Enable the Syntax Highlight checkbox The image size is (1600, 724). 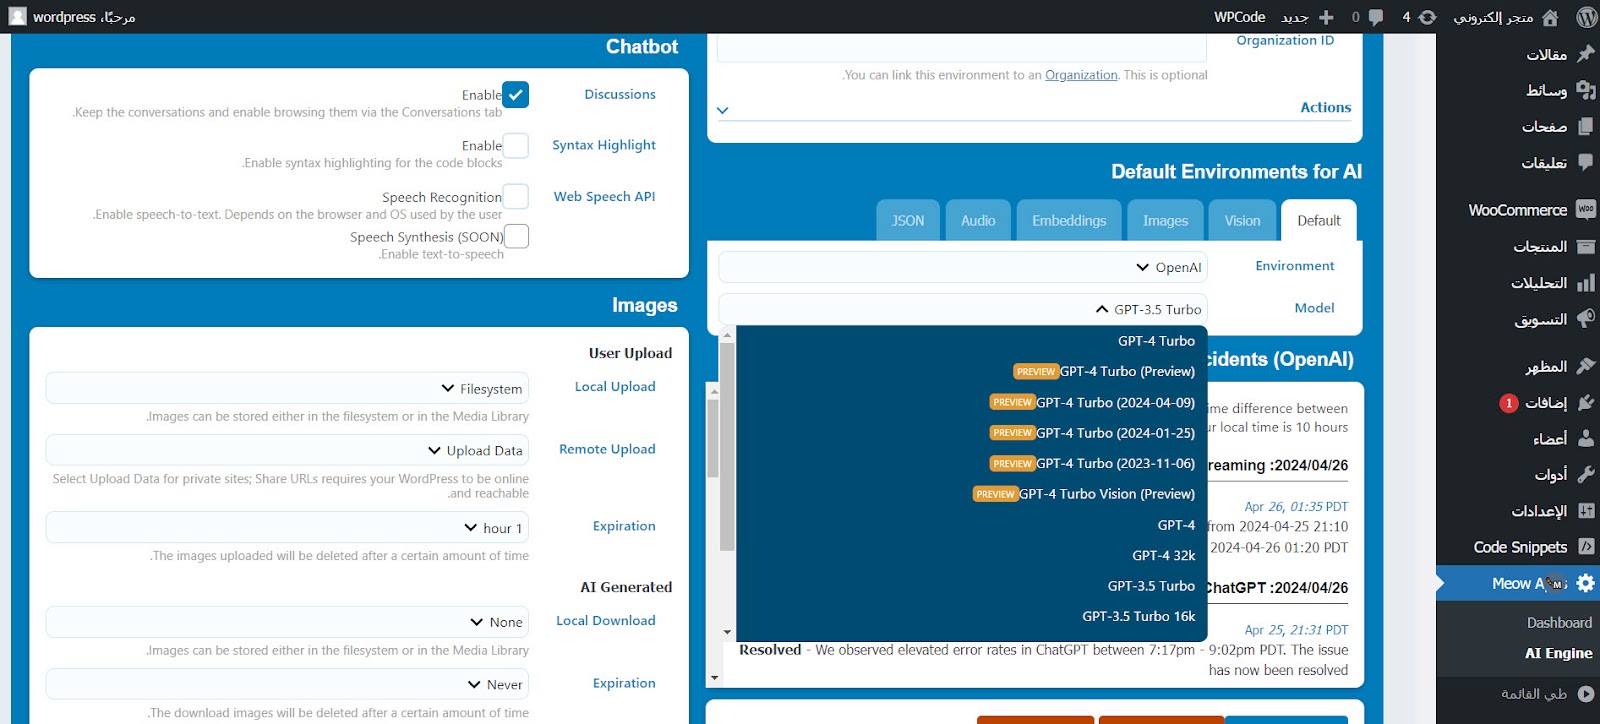[x=515, y=146]
